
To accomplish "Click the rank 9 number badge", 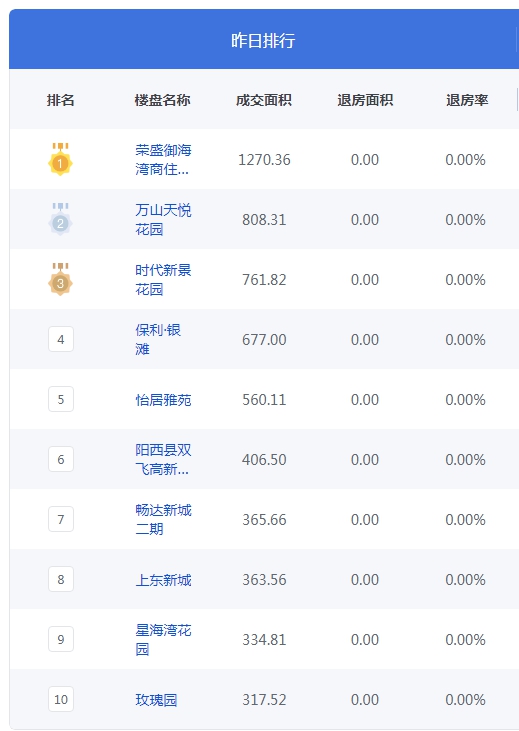I will (x=61, y=639).
